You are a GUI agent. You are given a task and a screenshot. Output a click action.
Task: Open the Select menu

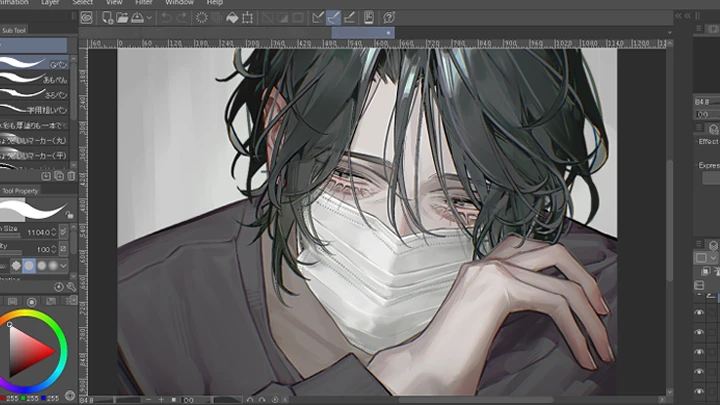pos(83,2)
